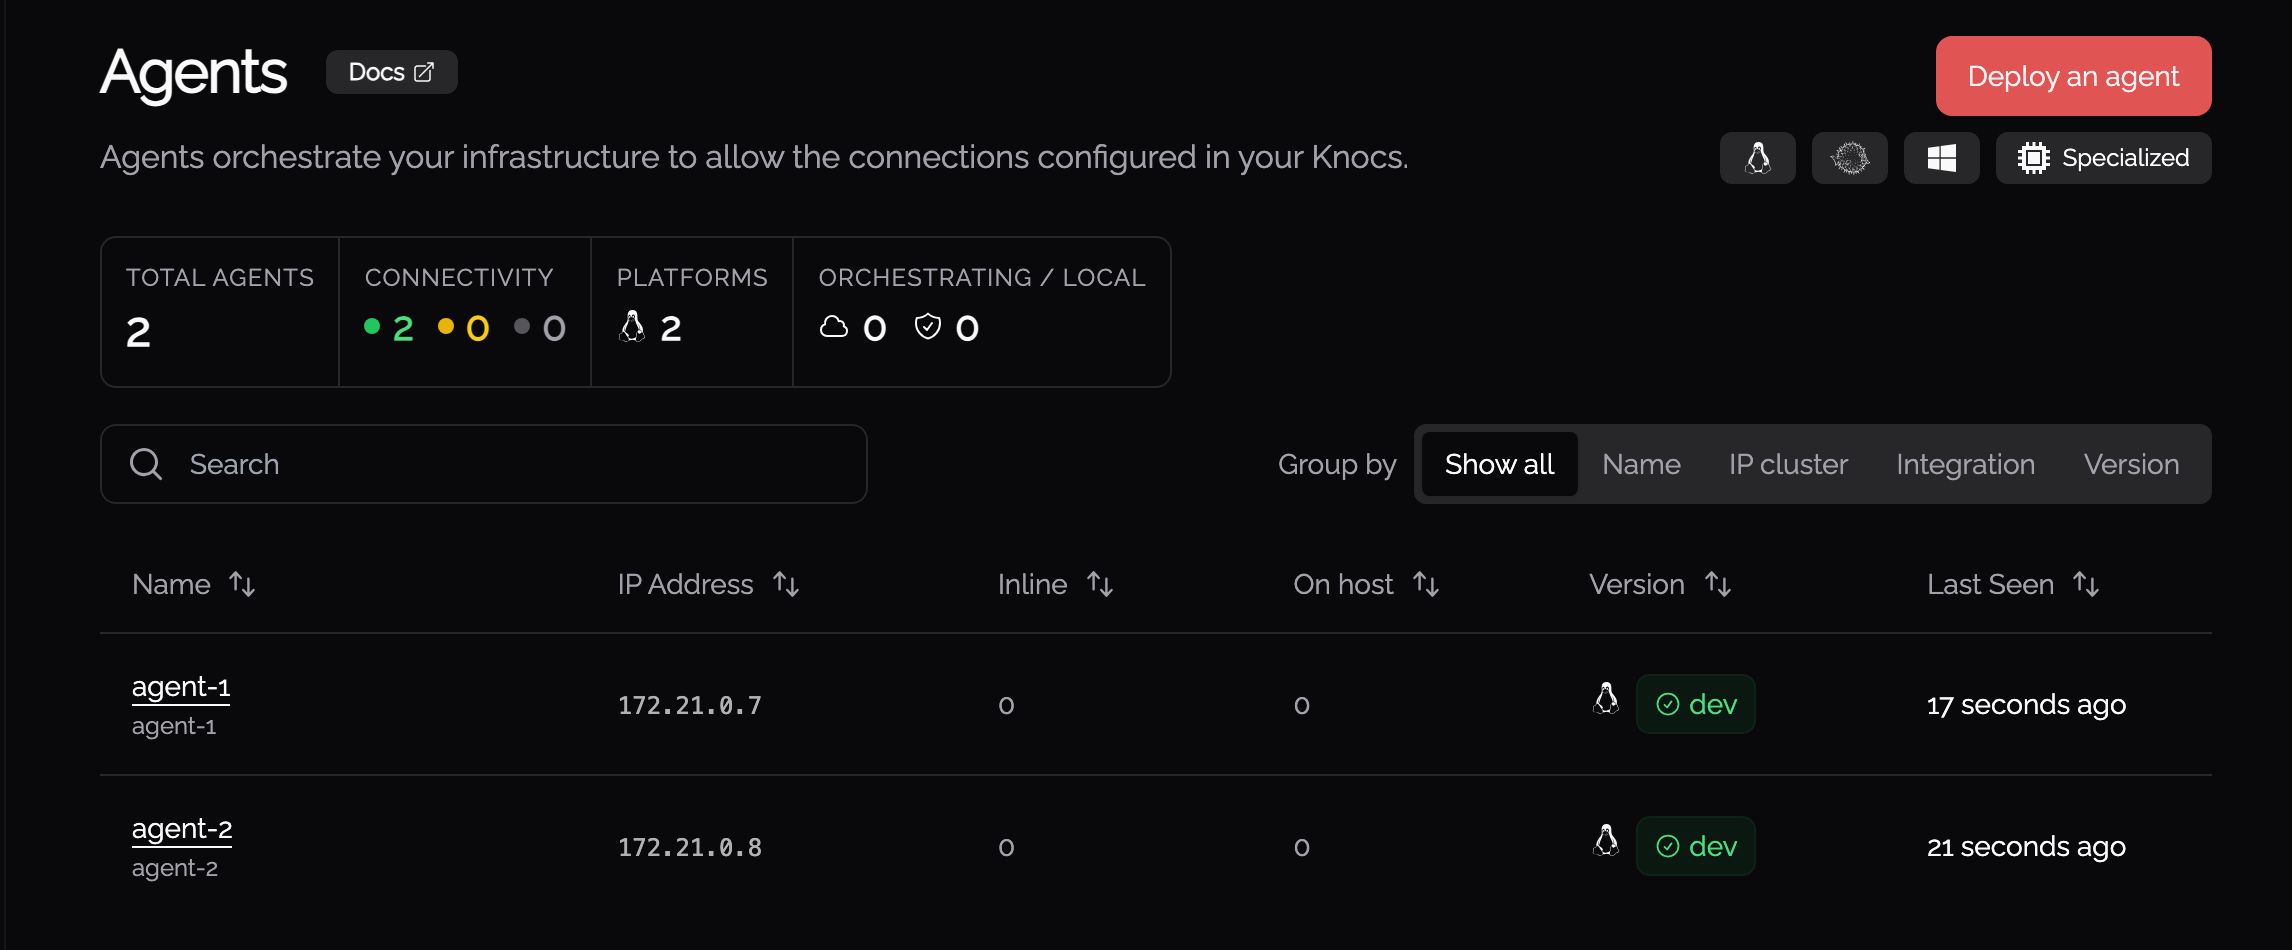The height and width of the screenshot is (950, 2292).
Task: Group agents by Integration
Action: (1965, 464)
